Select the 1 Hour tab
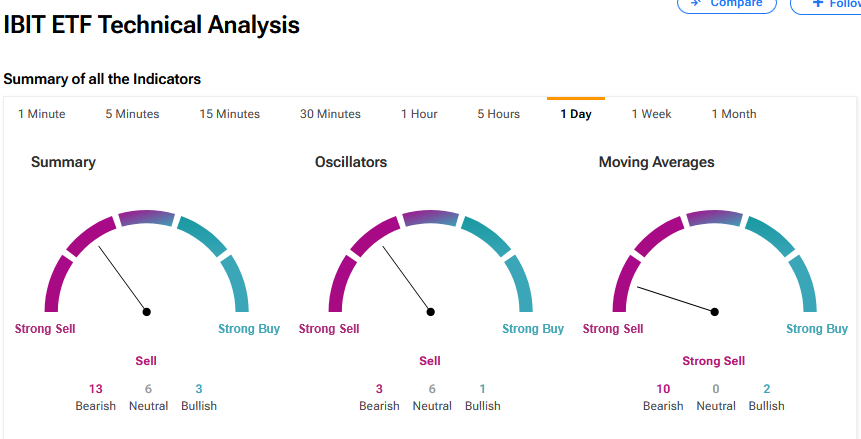861x439 pixels. pos(419,114)
